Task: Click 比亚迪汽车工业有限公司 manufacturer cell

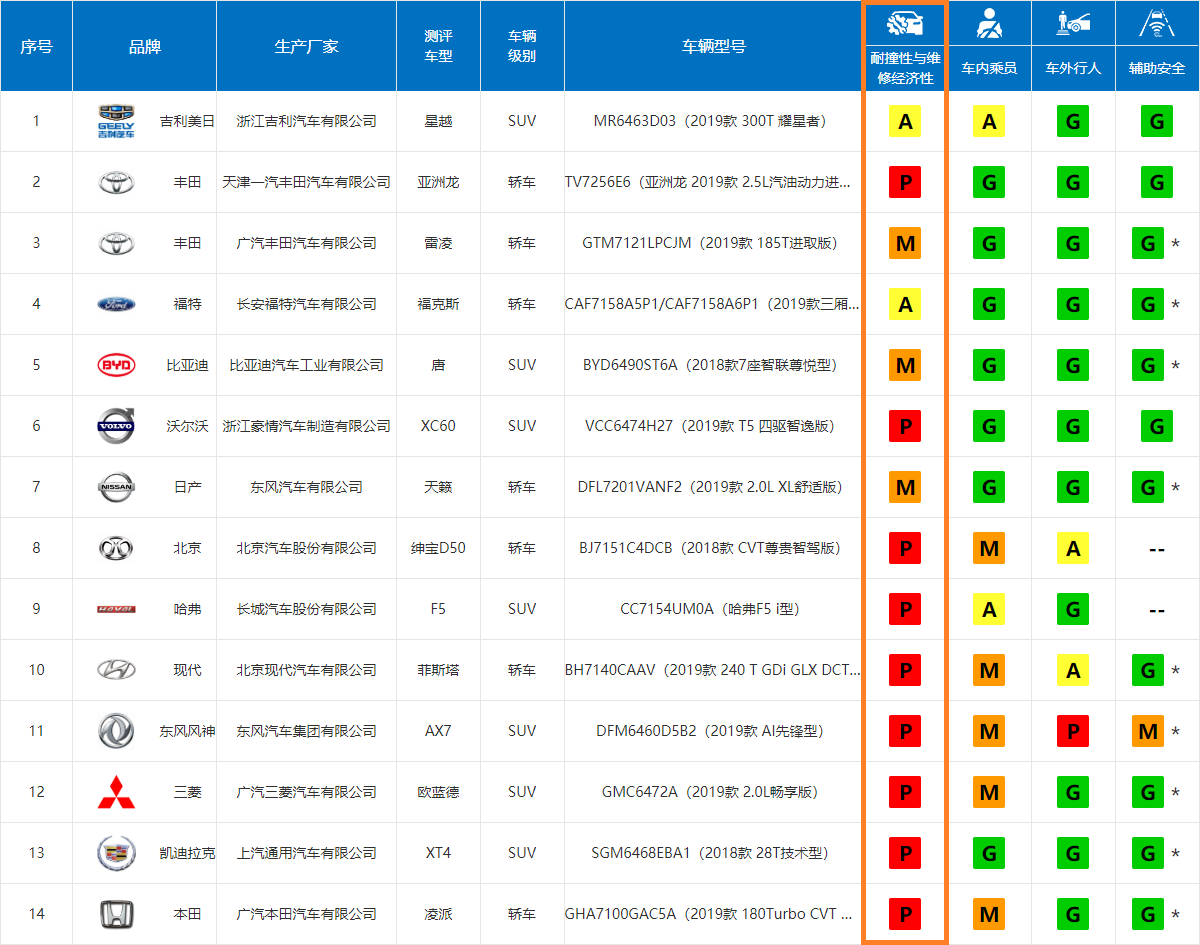Action: click(306, 365)
